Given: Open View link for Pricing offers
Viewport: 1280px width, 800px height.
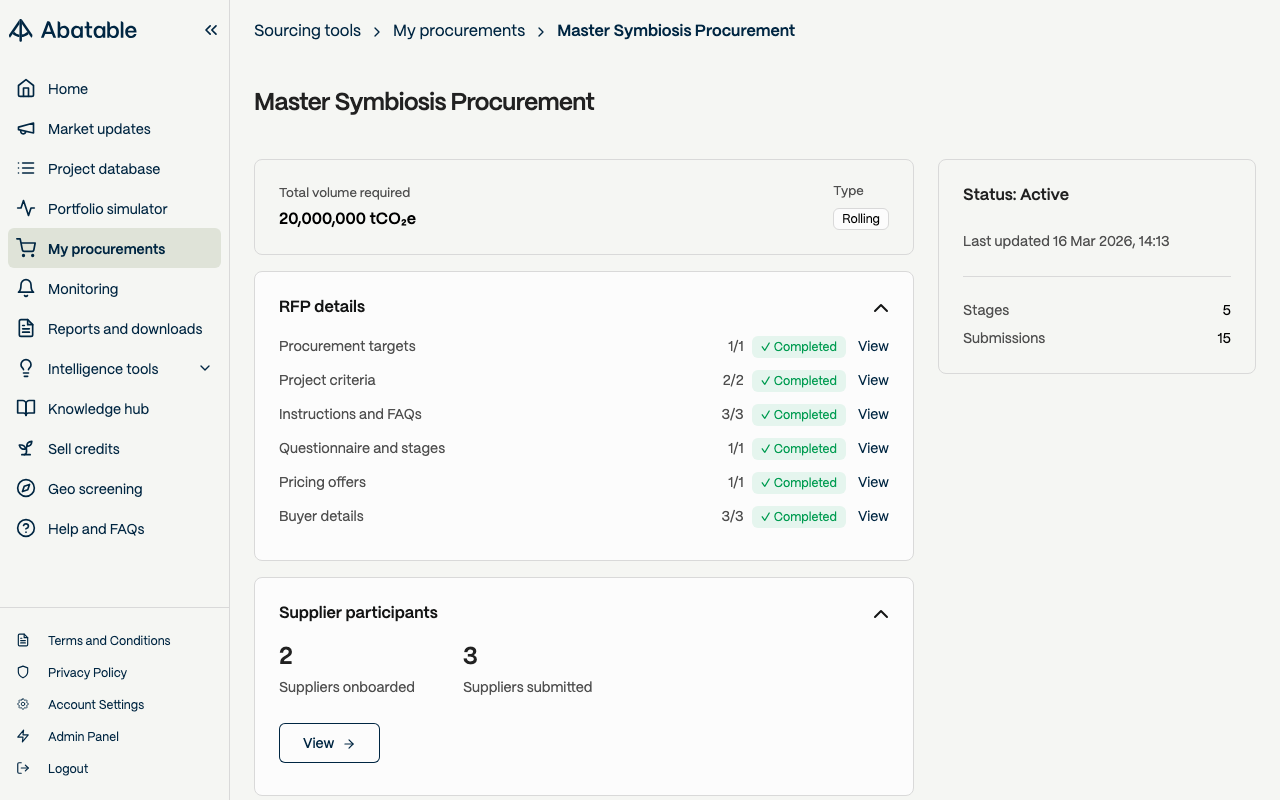Looking at the screenshot, I should 873,482.
